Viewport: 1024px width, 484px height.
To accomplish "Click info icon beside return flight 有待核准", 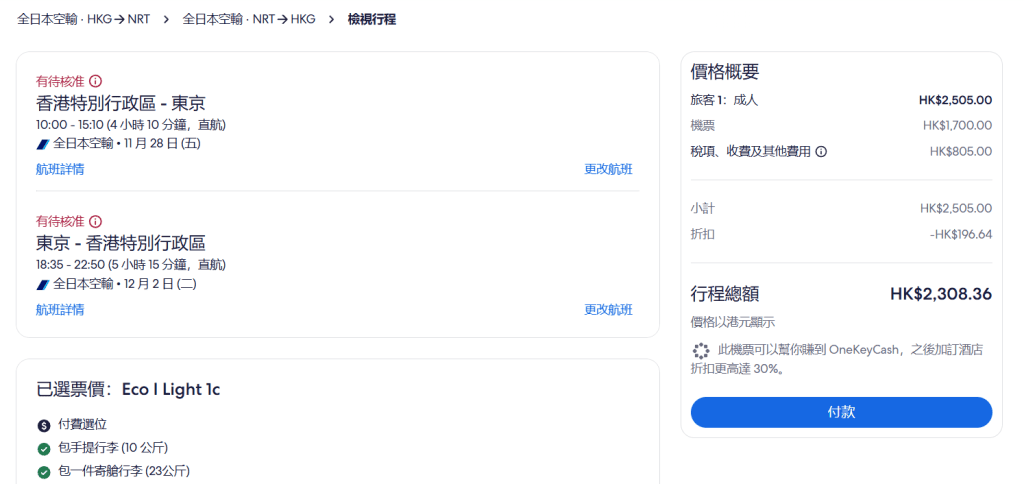I will (x=96, y=221).
